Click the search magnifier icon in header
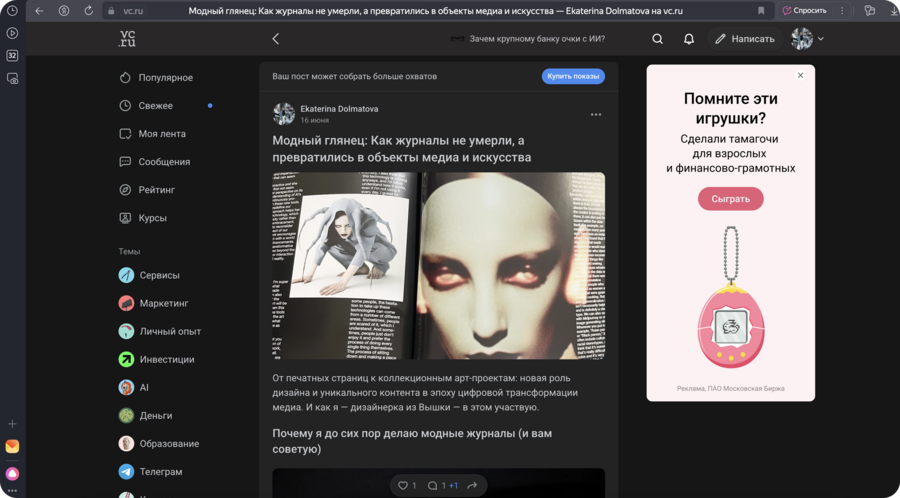This screenshot has width=900, height=498. point(657,39)
